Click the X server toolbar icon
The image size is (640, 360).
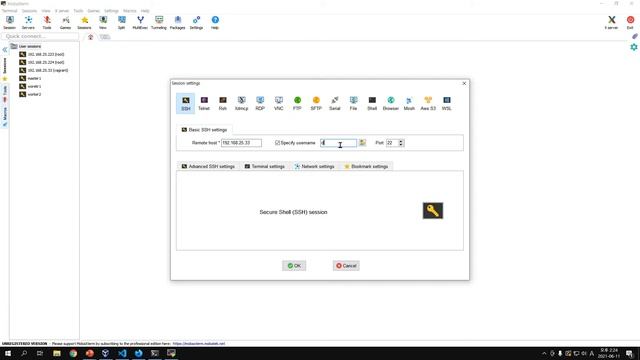[x=611, y=22]
